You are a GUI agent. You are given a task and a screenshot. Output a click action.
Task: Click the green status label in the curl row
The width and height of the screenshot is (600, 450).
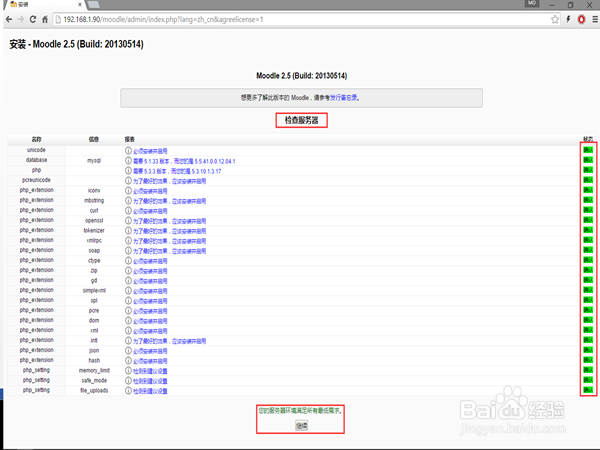pos(588,210)
